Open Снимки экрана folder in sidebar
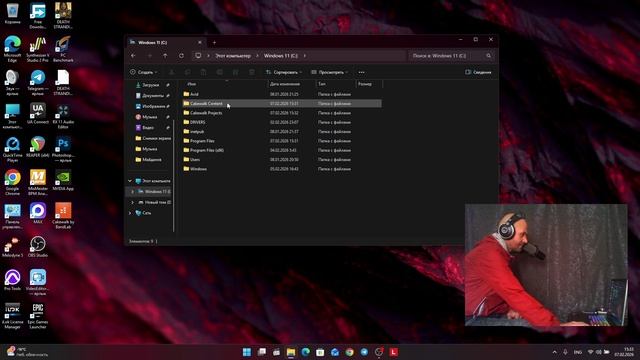The height and width of the screenshot is (360, 640). (x=153, y=138)
